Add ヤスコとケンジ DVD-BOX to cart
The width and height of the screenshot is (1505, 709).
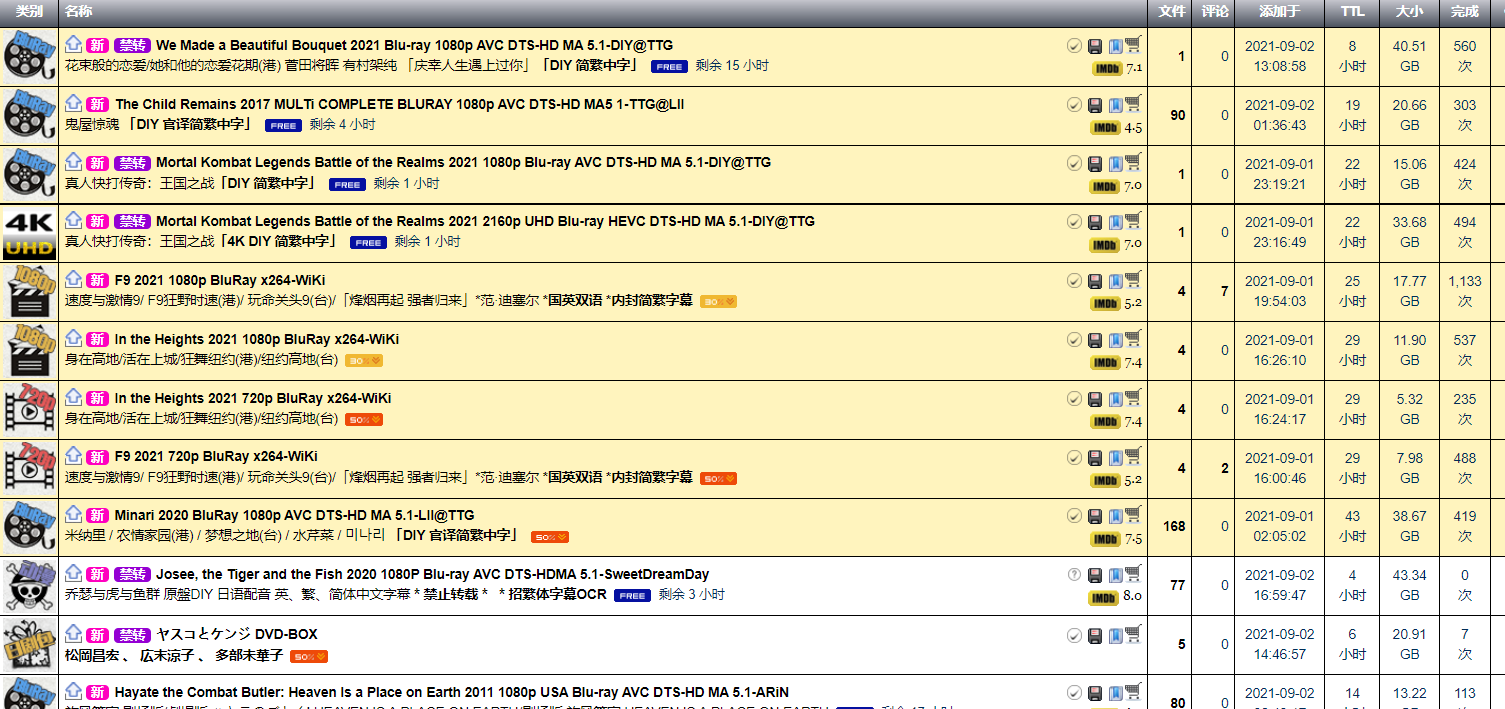(x=1133, y=635)
